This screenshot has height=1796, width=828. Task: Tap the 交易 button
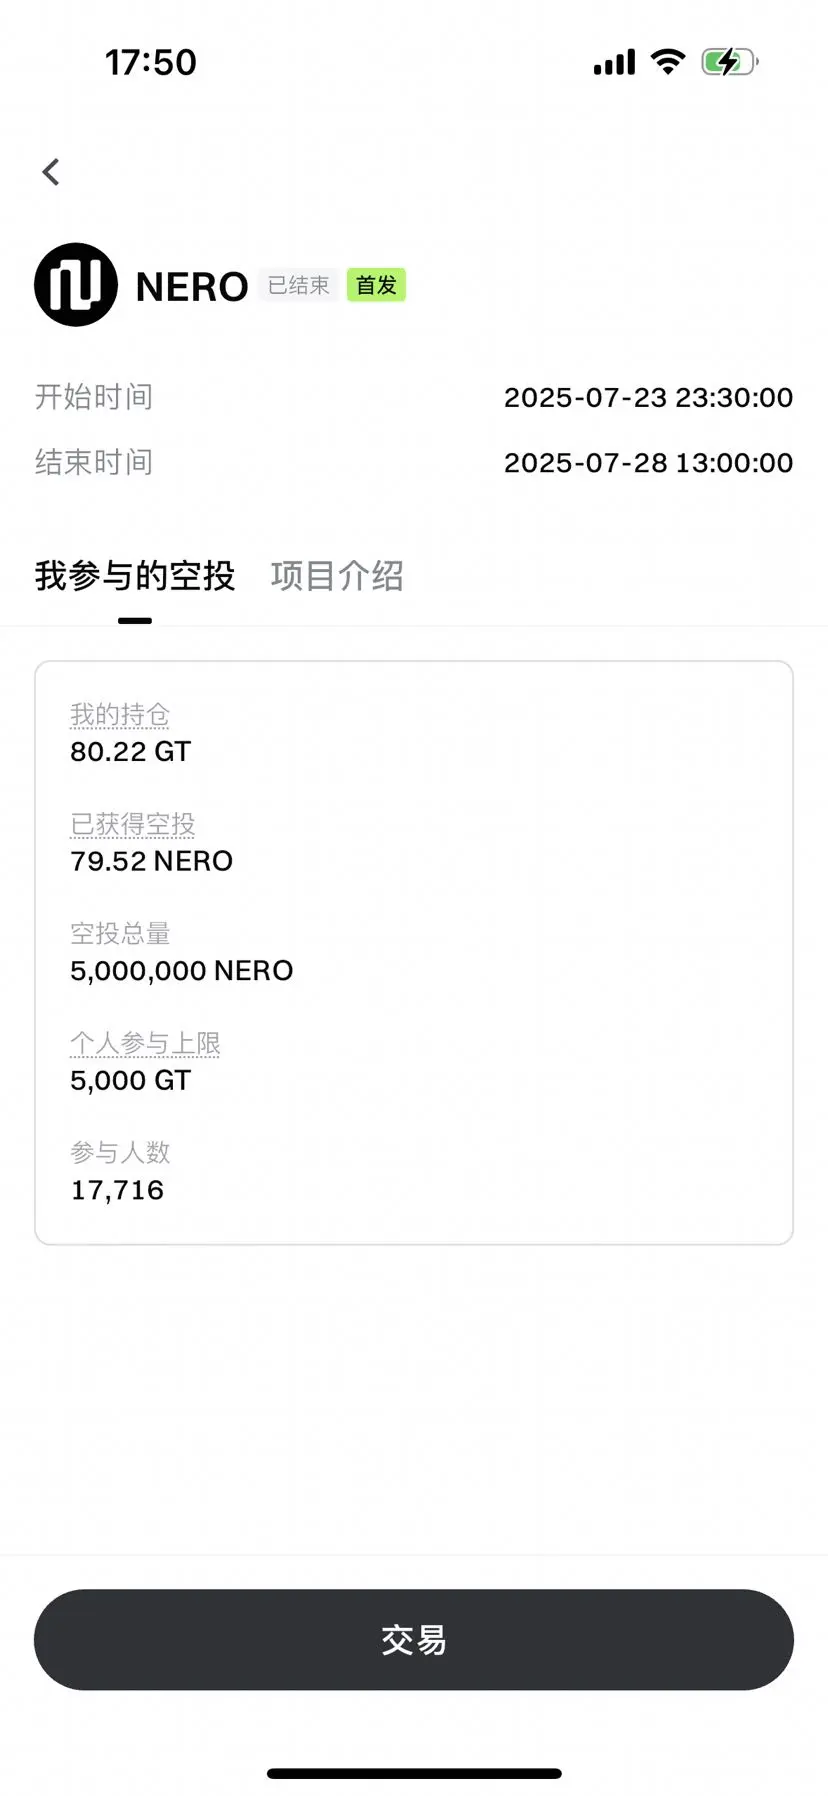414,1640
